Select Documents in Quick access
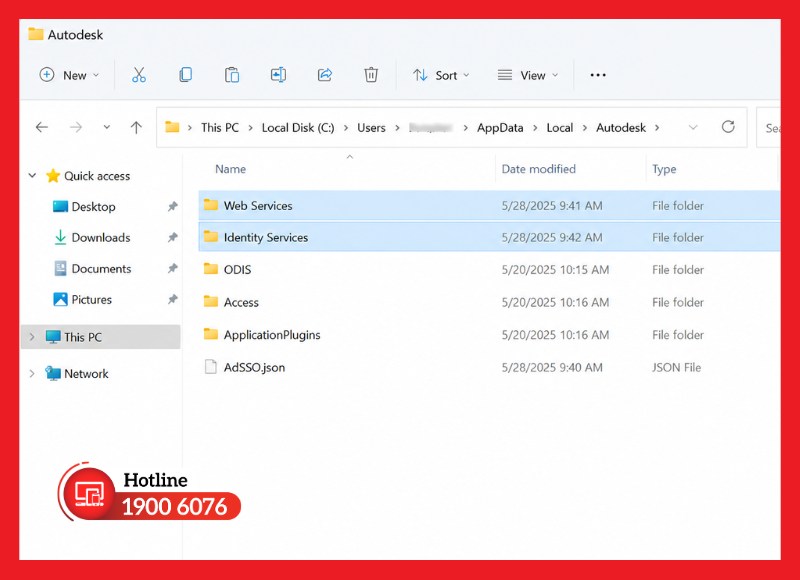The width and height of the screenshot is (800, 580). (x=101, y=268)
